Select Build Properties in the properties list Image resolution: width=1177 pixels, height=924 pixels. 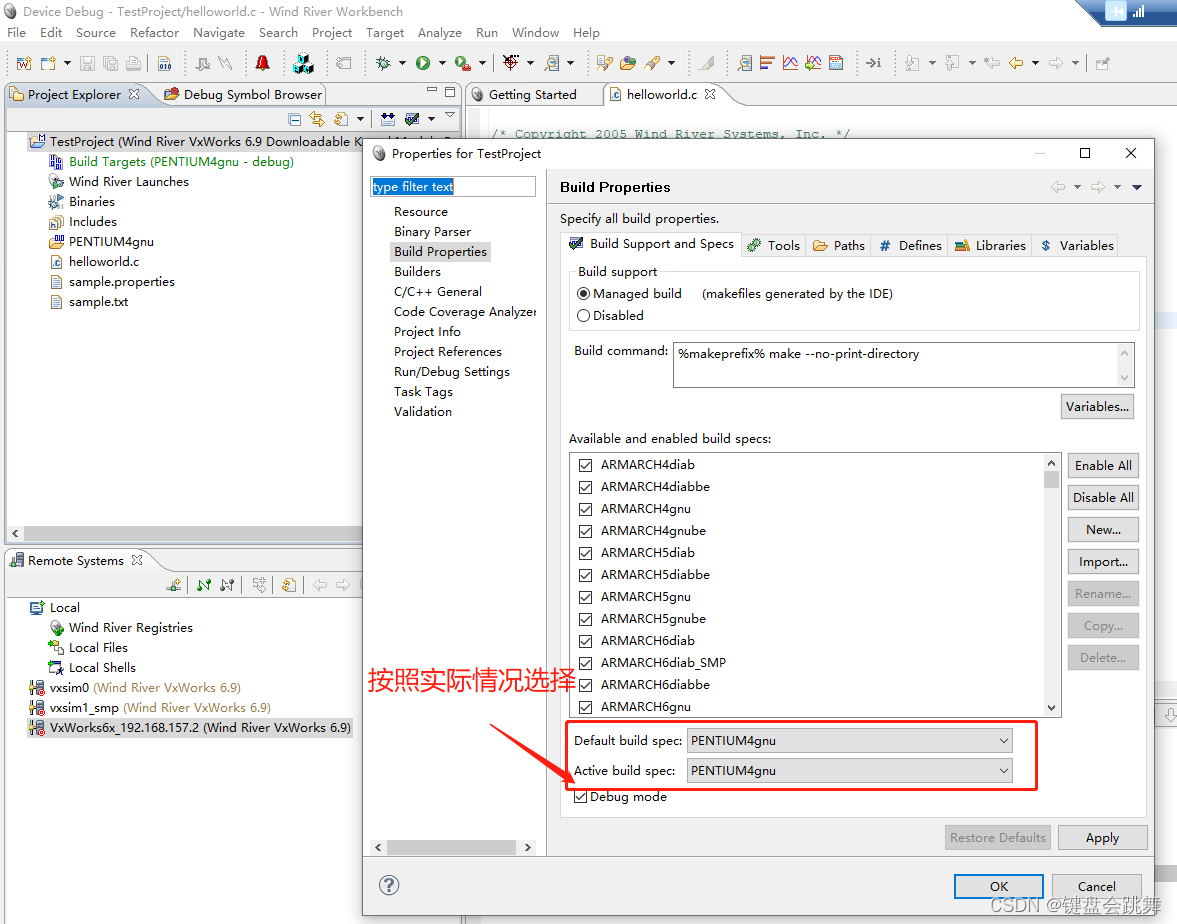pos(440,251)
